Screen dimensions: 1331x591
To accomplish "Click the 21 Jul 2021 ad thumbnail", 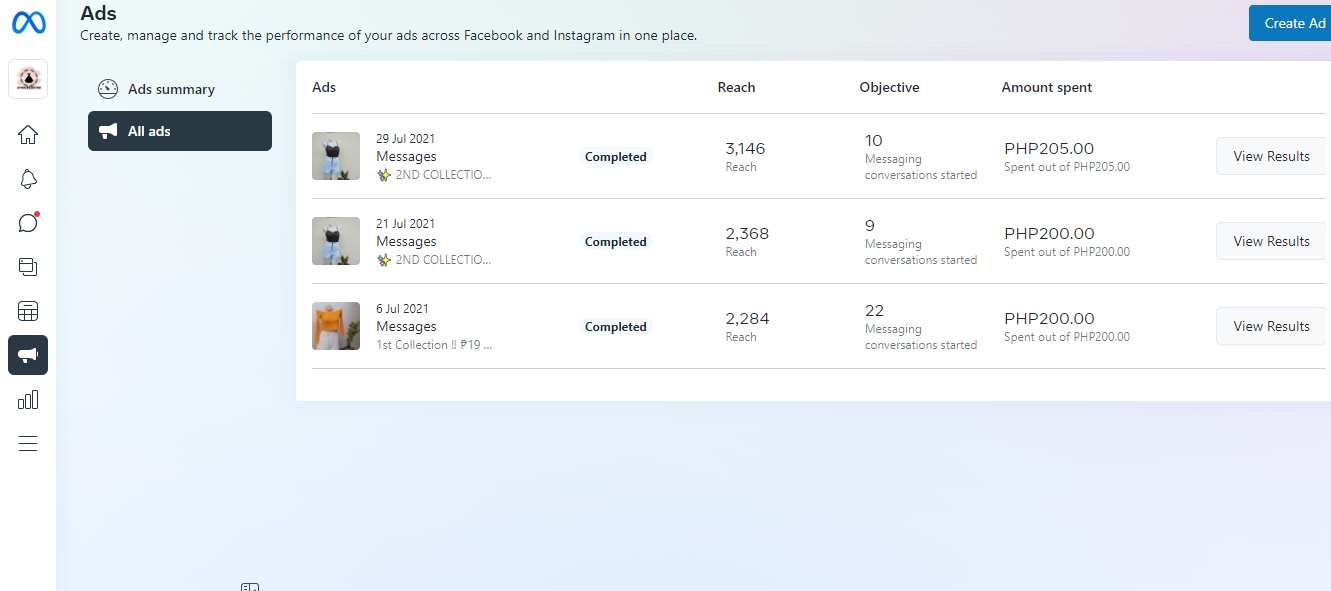I will tap(336, 241).
